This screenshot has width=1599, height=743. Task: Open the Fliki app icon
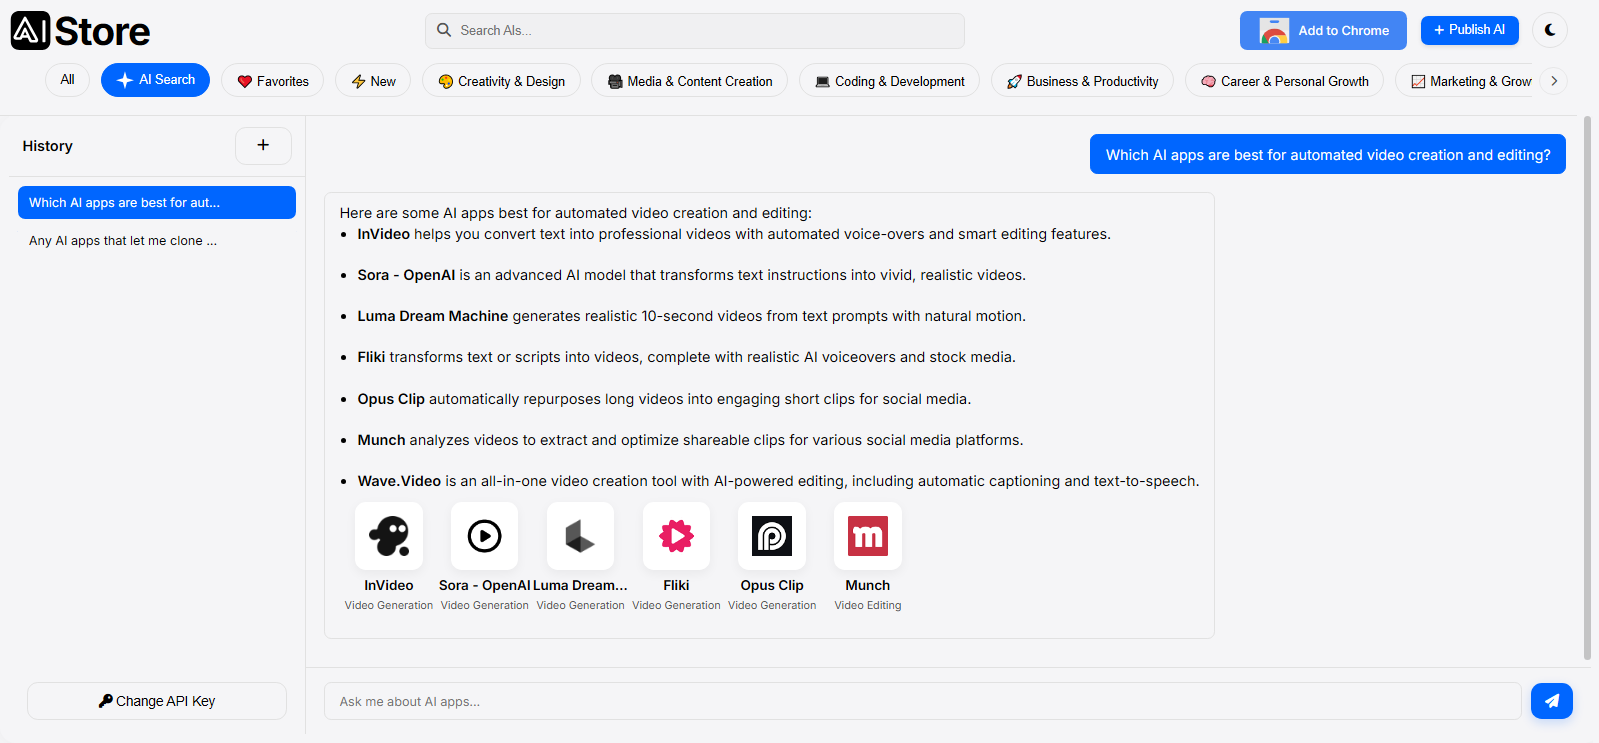pos(677,536)
